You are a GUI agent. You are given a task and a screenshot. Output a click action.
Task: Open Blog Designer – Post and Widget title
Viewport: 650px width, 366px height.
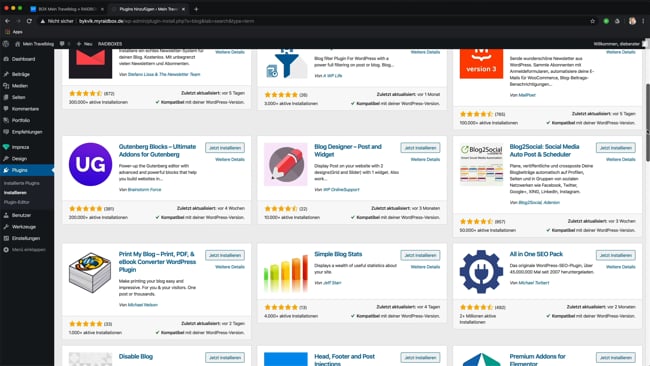347,150
